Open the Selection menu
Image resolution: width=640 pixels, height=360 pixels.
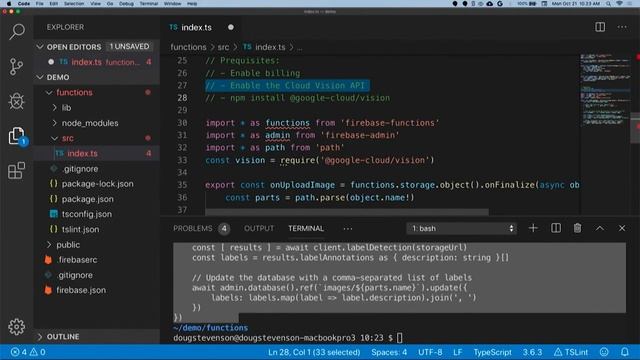[74, 4]
